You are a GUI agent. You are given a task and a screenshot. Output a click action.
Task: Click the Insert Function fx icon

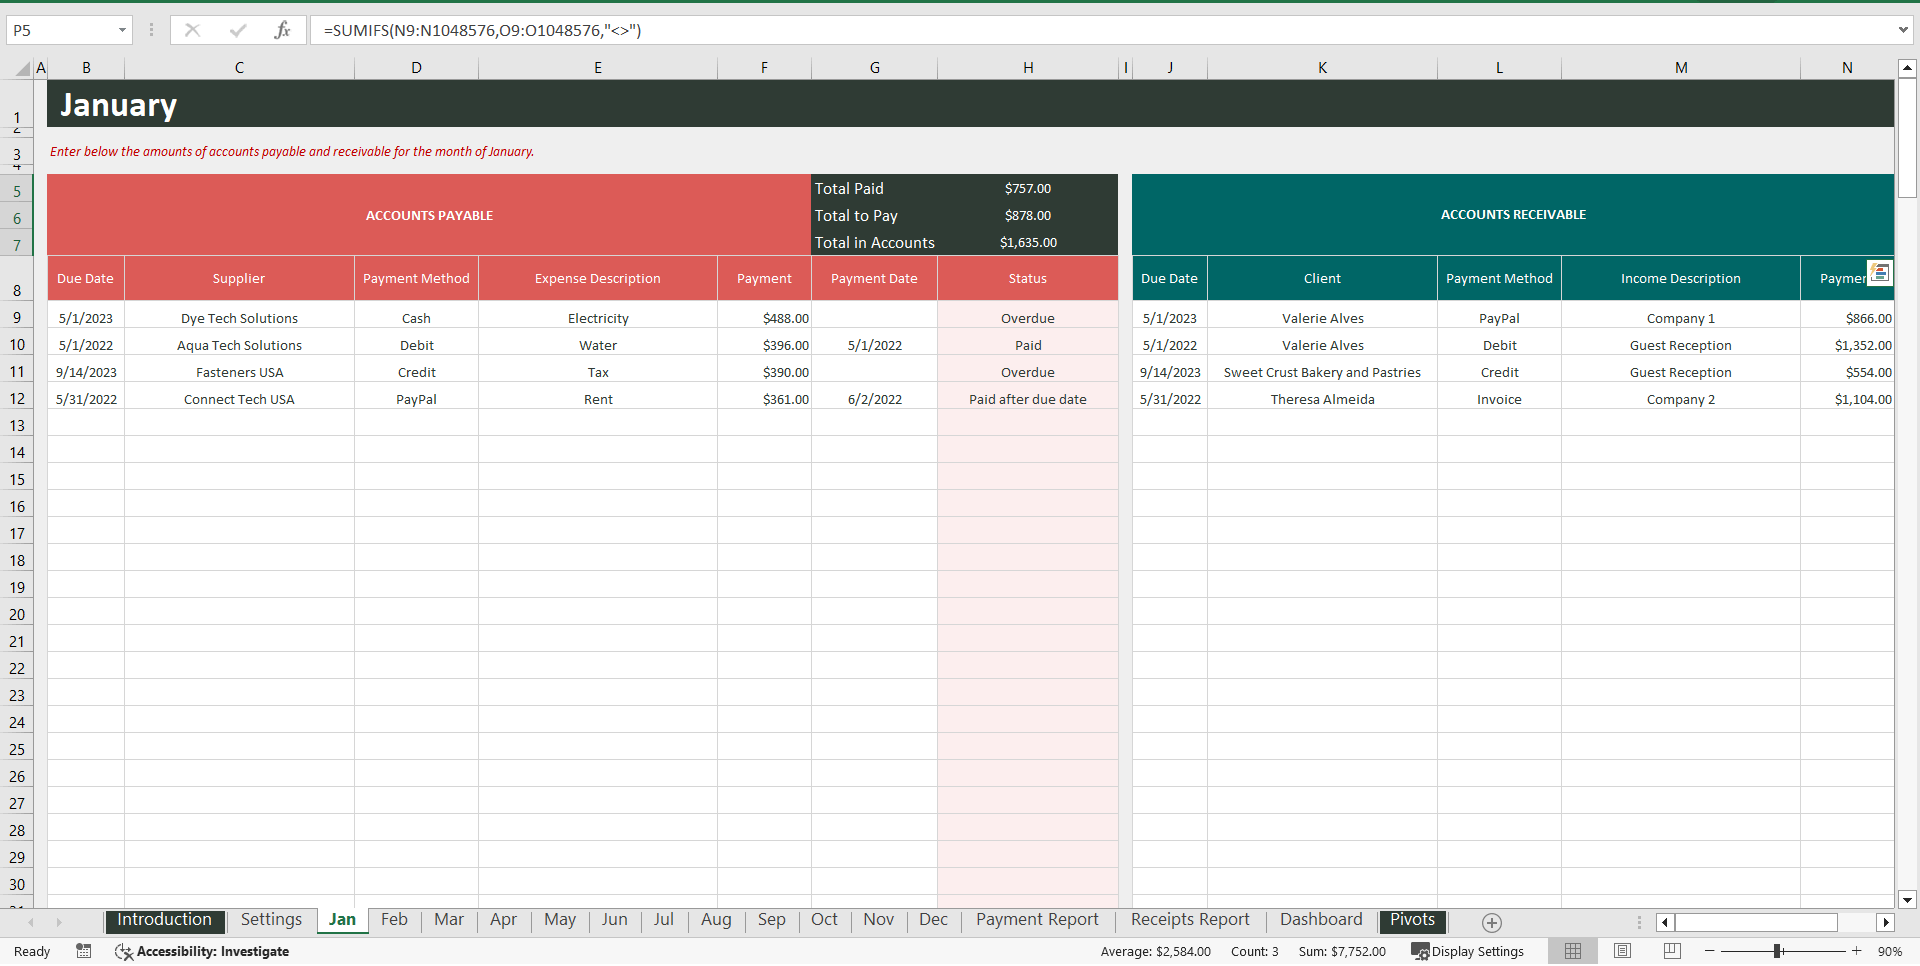tap(282, 30)
